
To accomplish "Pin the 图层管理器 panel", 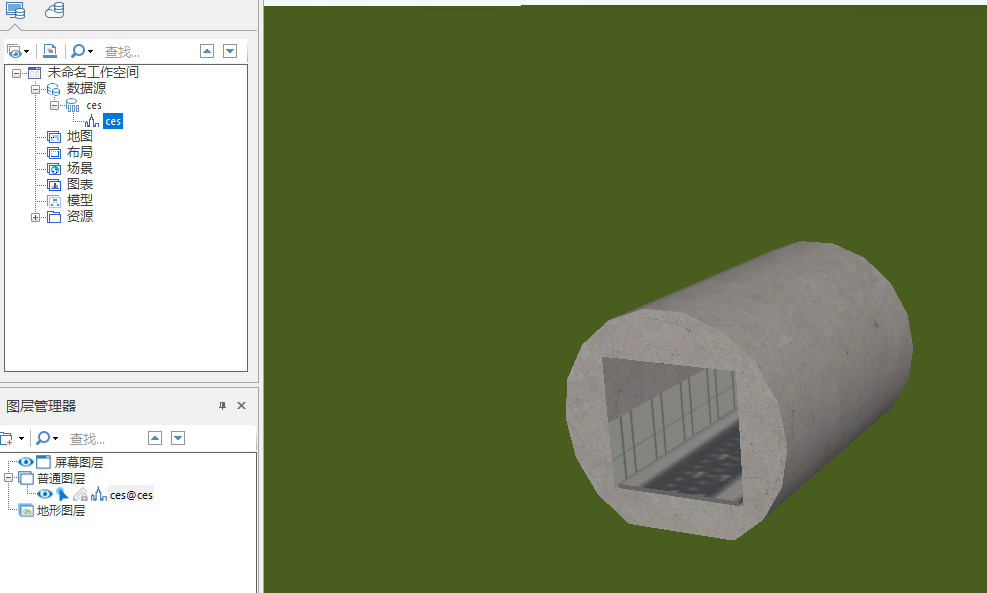I will (x=222, y=406).
